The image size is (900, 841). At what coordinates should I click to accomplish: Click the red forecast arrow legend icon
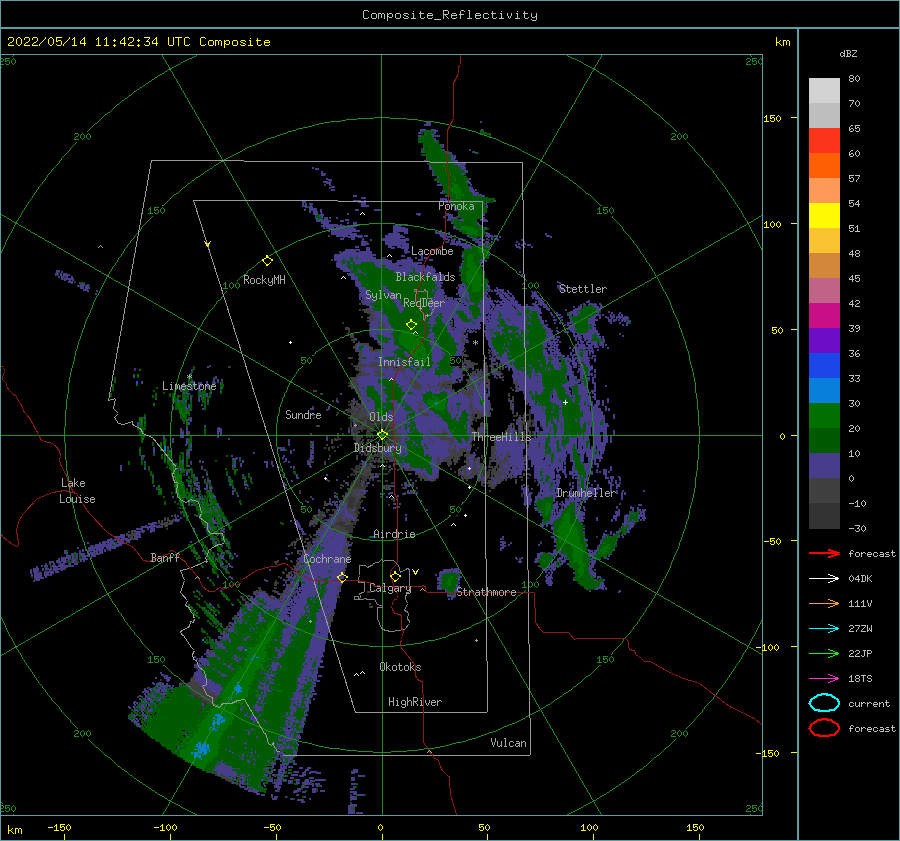(824, 553)
